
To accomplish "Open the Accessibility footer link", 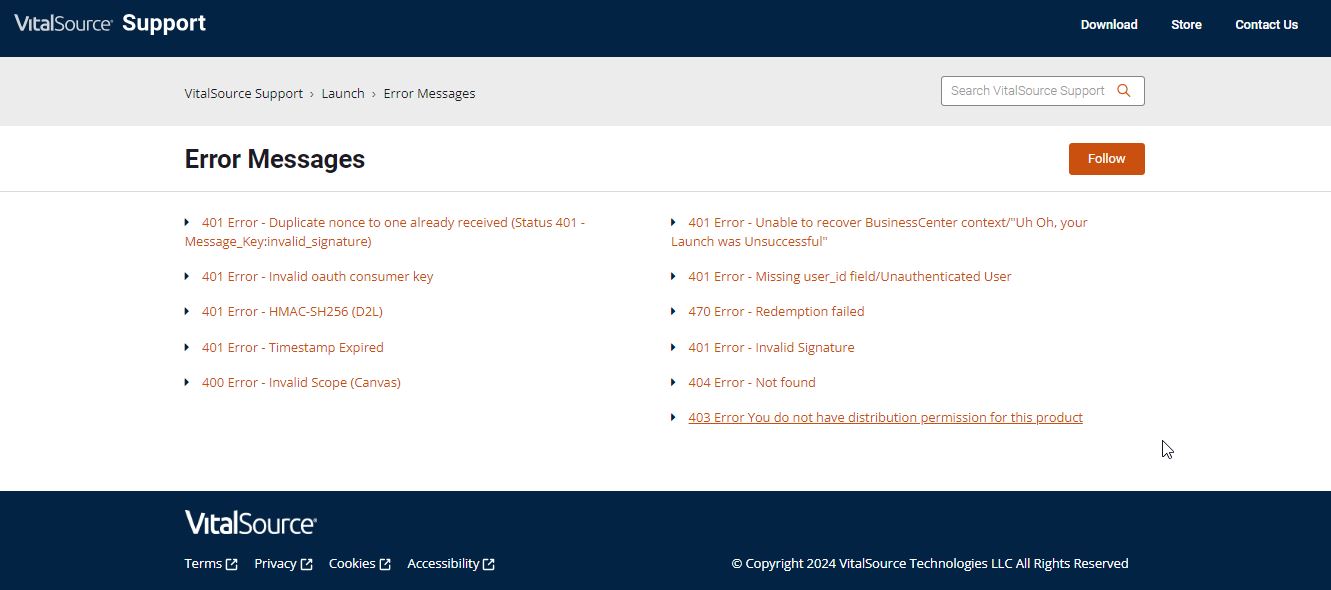I will [443, 564].
